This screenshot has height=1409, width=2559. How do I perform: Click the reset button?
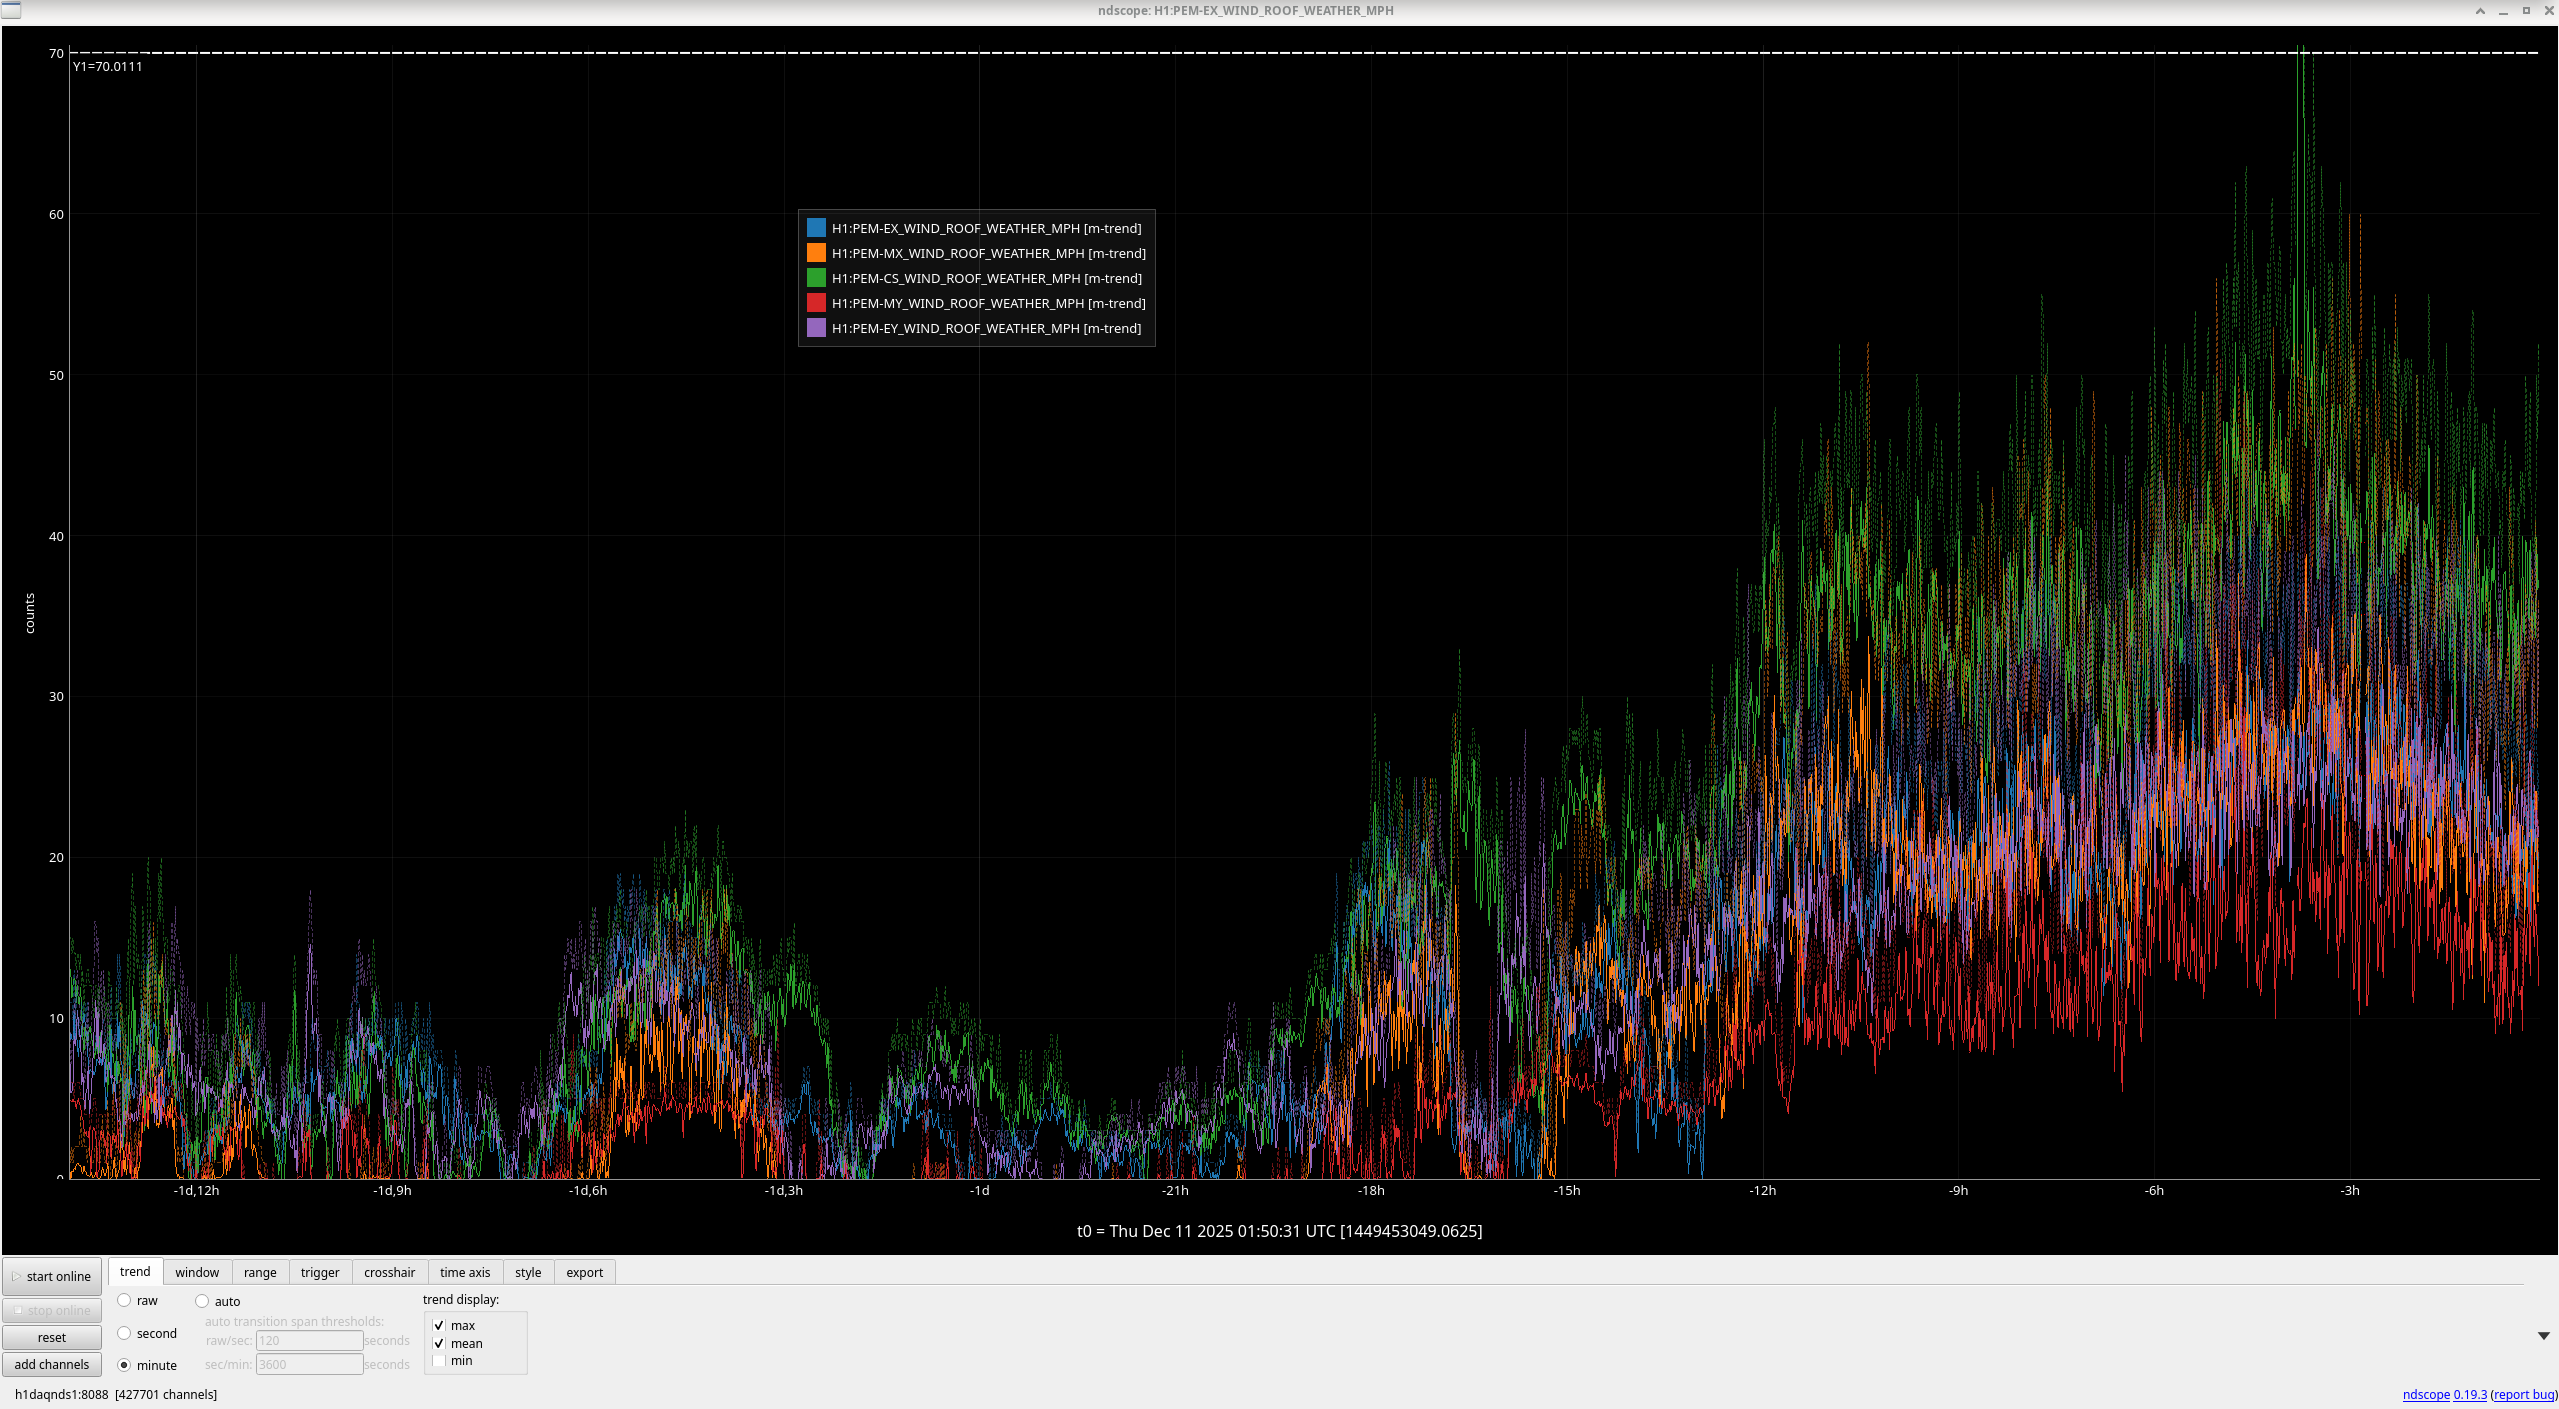click(x=52, y=1337)
